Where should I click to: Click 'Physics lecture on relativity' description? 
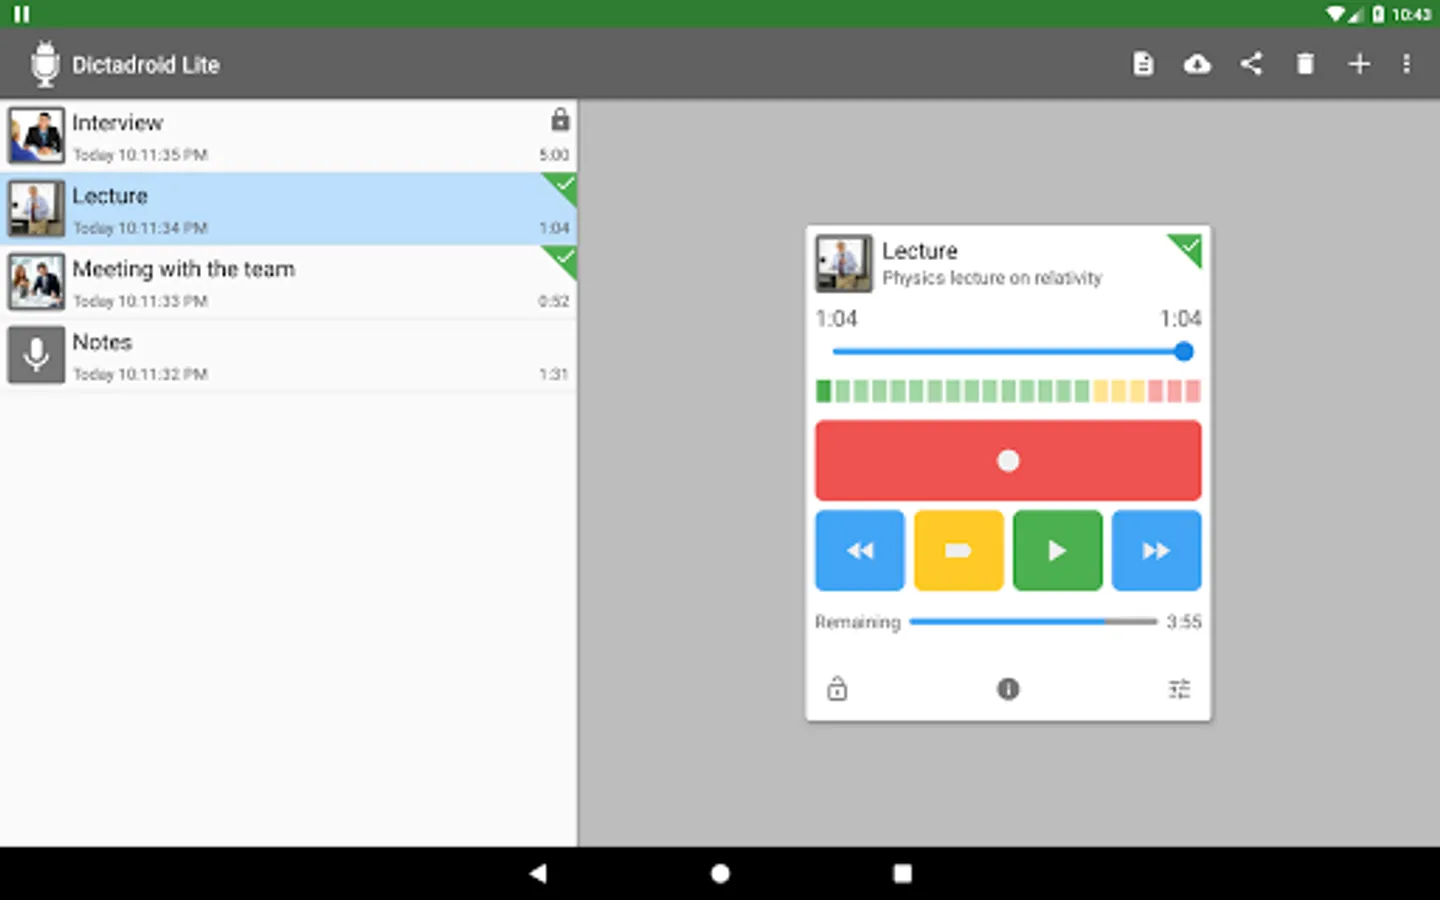coord(992,278)
